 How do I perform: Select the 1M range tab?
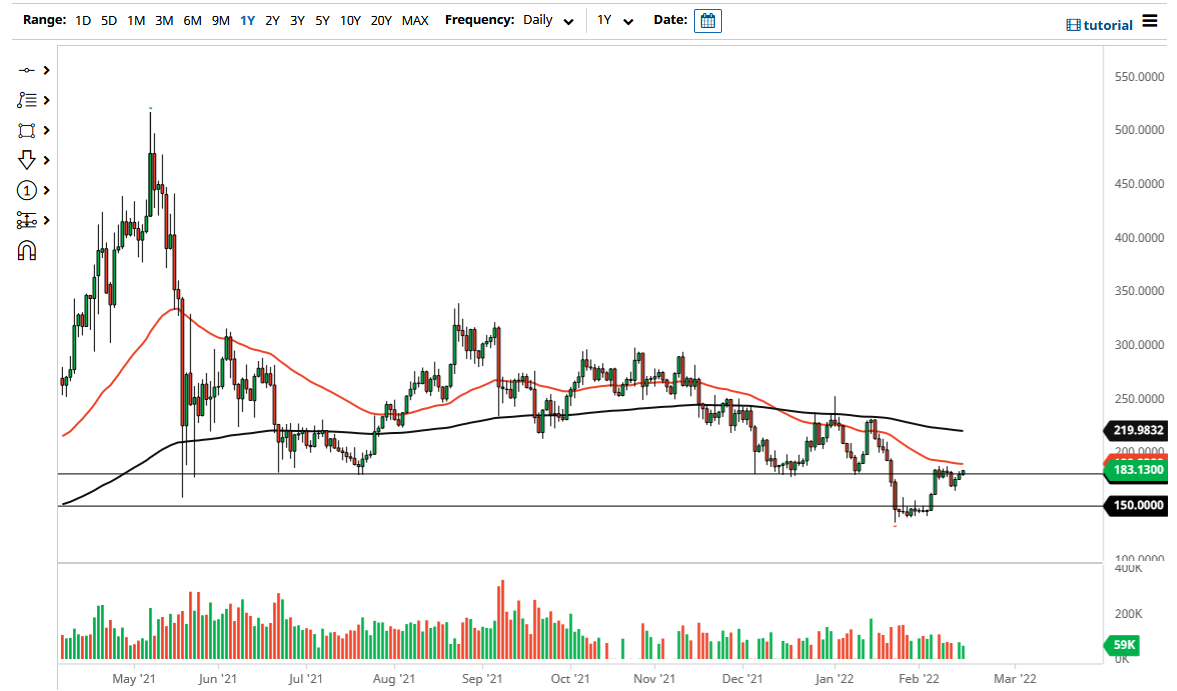[x=136, y=20]
